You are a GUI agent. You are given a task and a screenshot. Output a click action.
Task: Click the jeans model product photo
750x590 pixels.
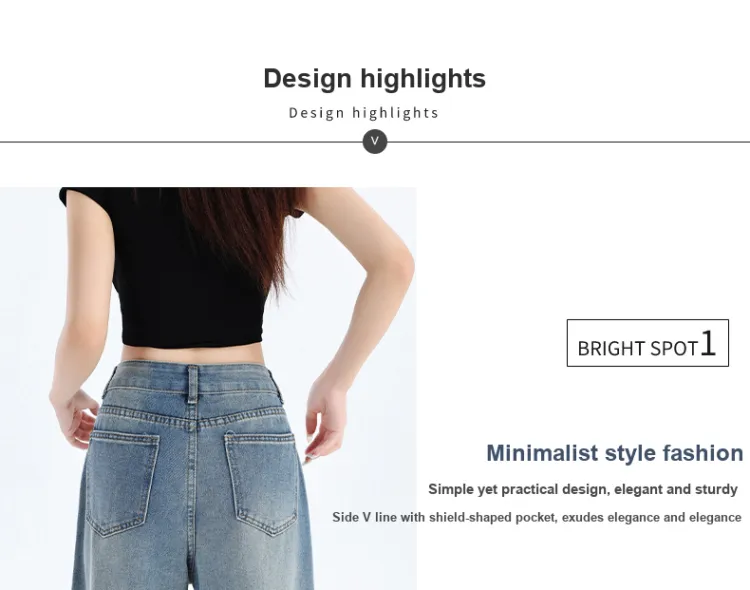pyautogui.click(x=208, y=388)
